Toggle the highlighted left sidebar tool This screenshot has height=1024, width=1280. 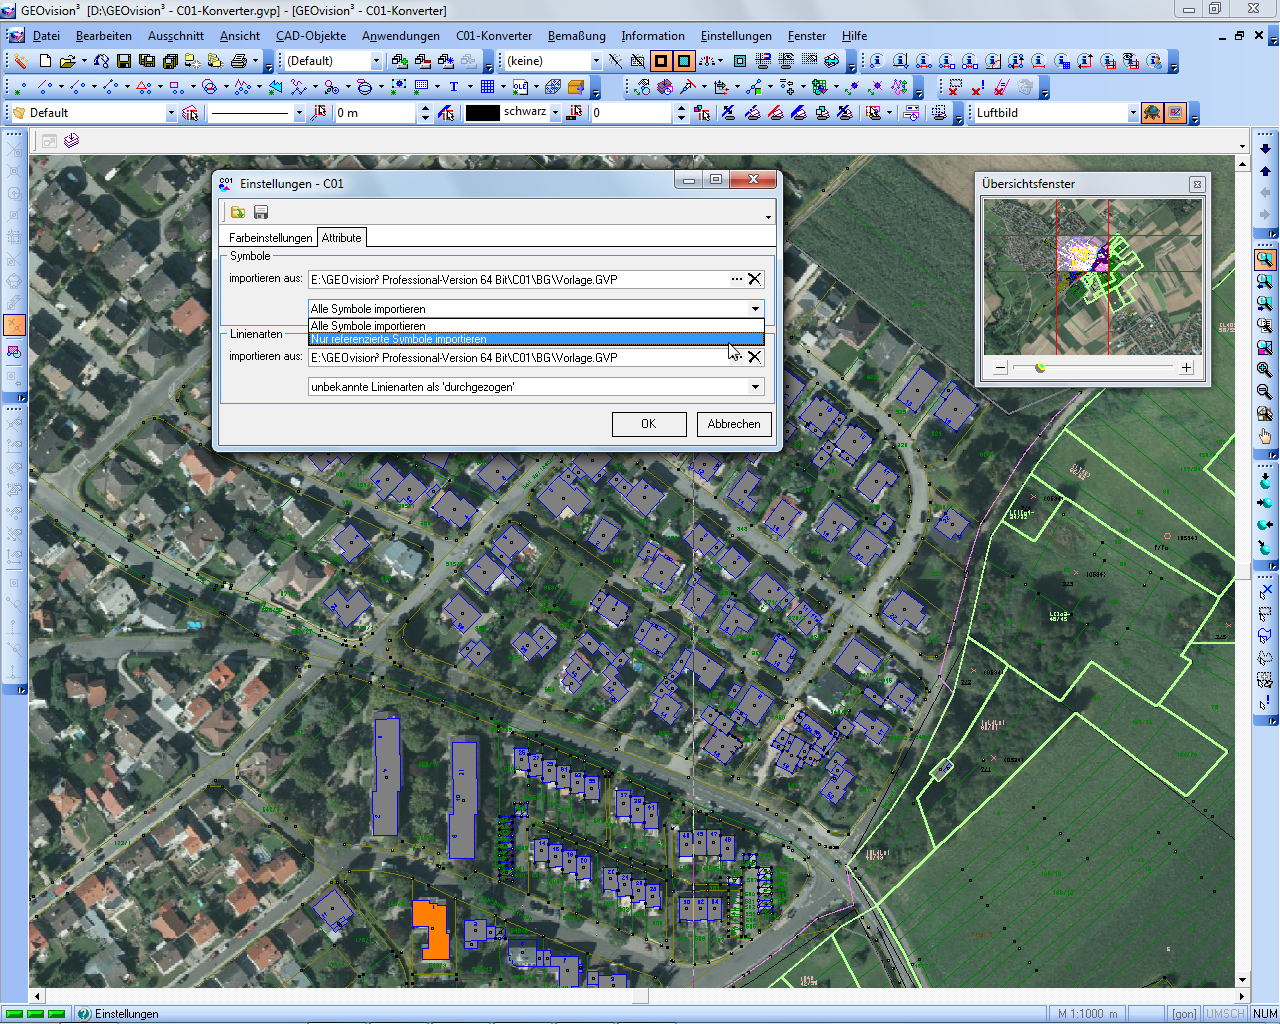[14, 325]
